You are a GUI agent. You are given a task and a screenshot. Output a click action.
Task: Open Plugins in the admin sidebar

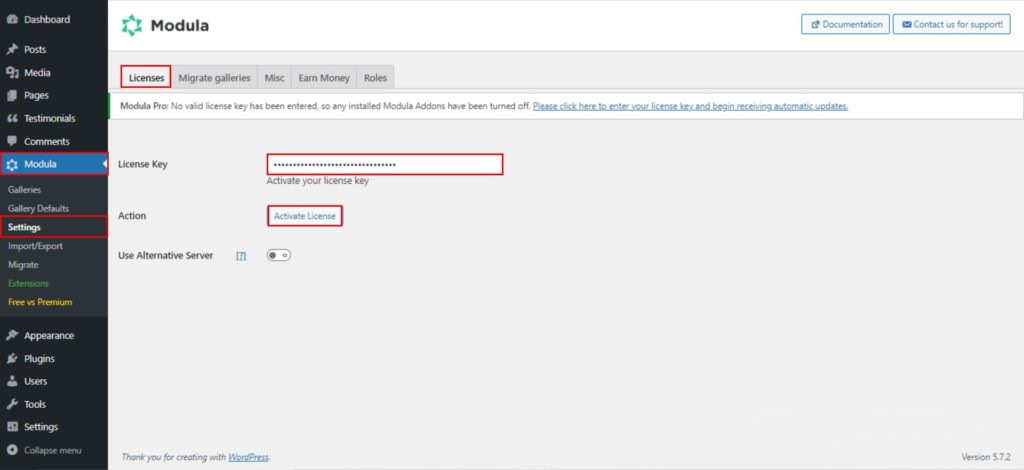(39, 358)
